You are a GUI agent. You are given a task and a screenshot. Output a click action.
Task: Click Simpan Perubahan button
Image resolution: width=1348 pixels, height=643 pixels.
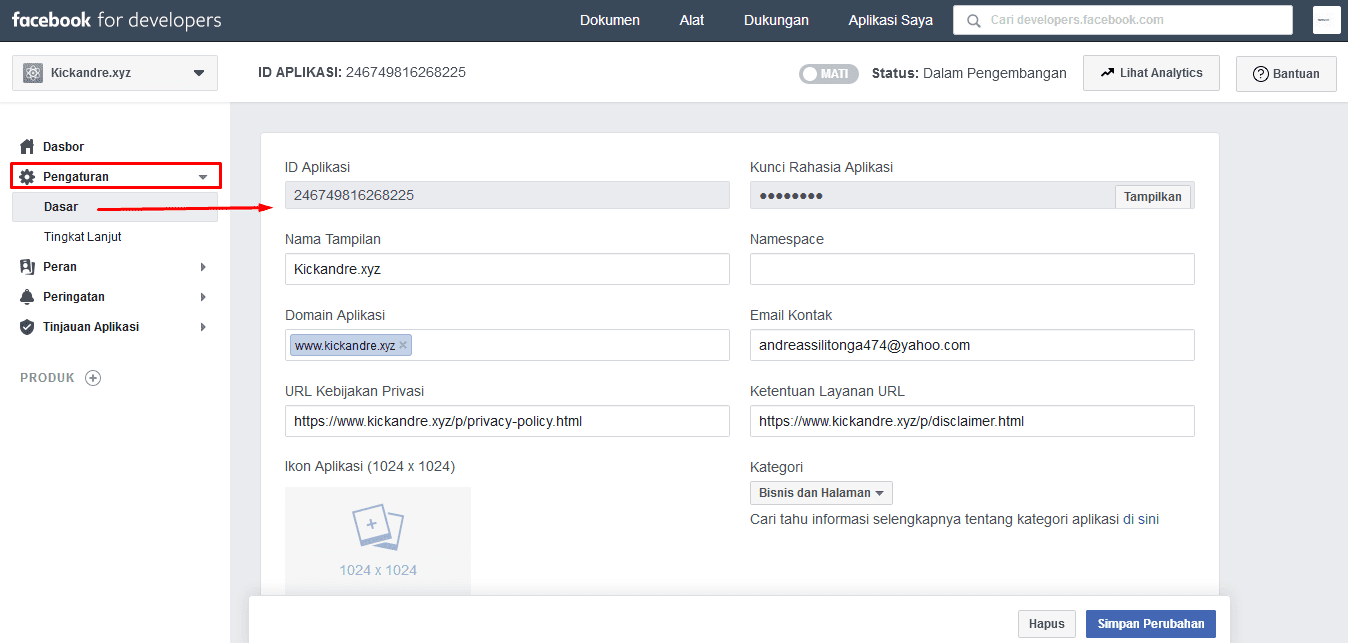(x=1151, y=624)
